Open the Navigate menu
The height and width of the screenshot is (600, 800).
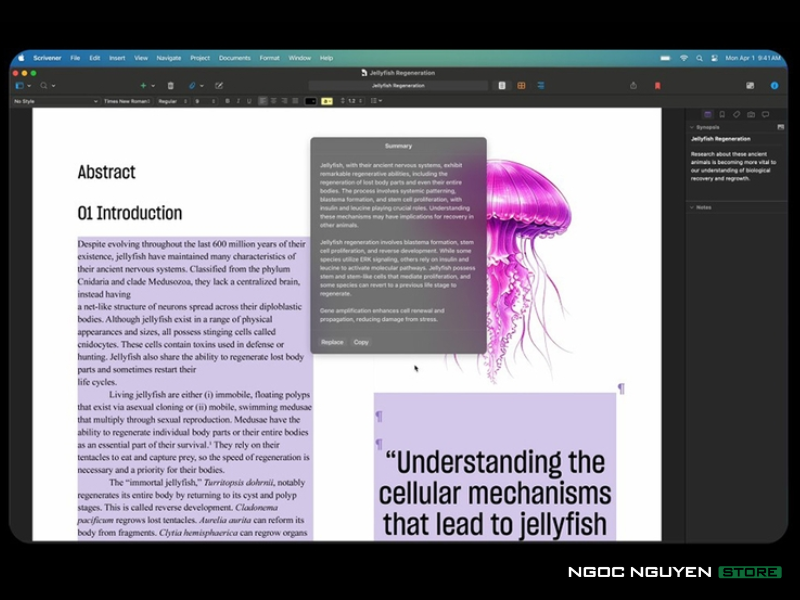168,58
